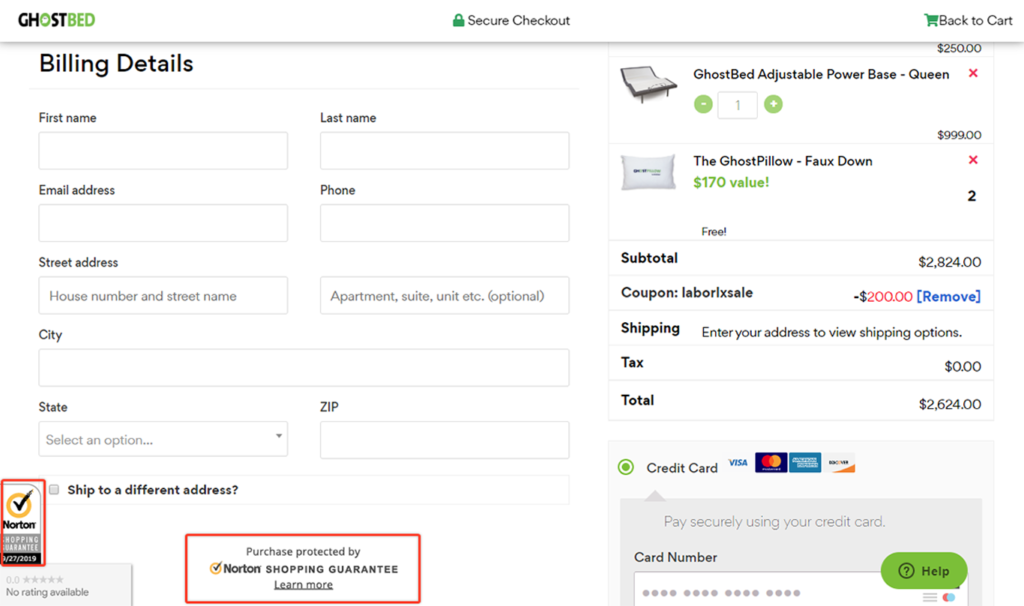Open the State selection dropdown
The width and height of the screenshot is (1024, 606).
click(x=162, y=440)
